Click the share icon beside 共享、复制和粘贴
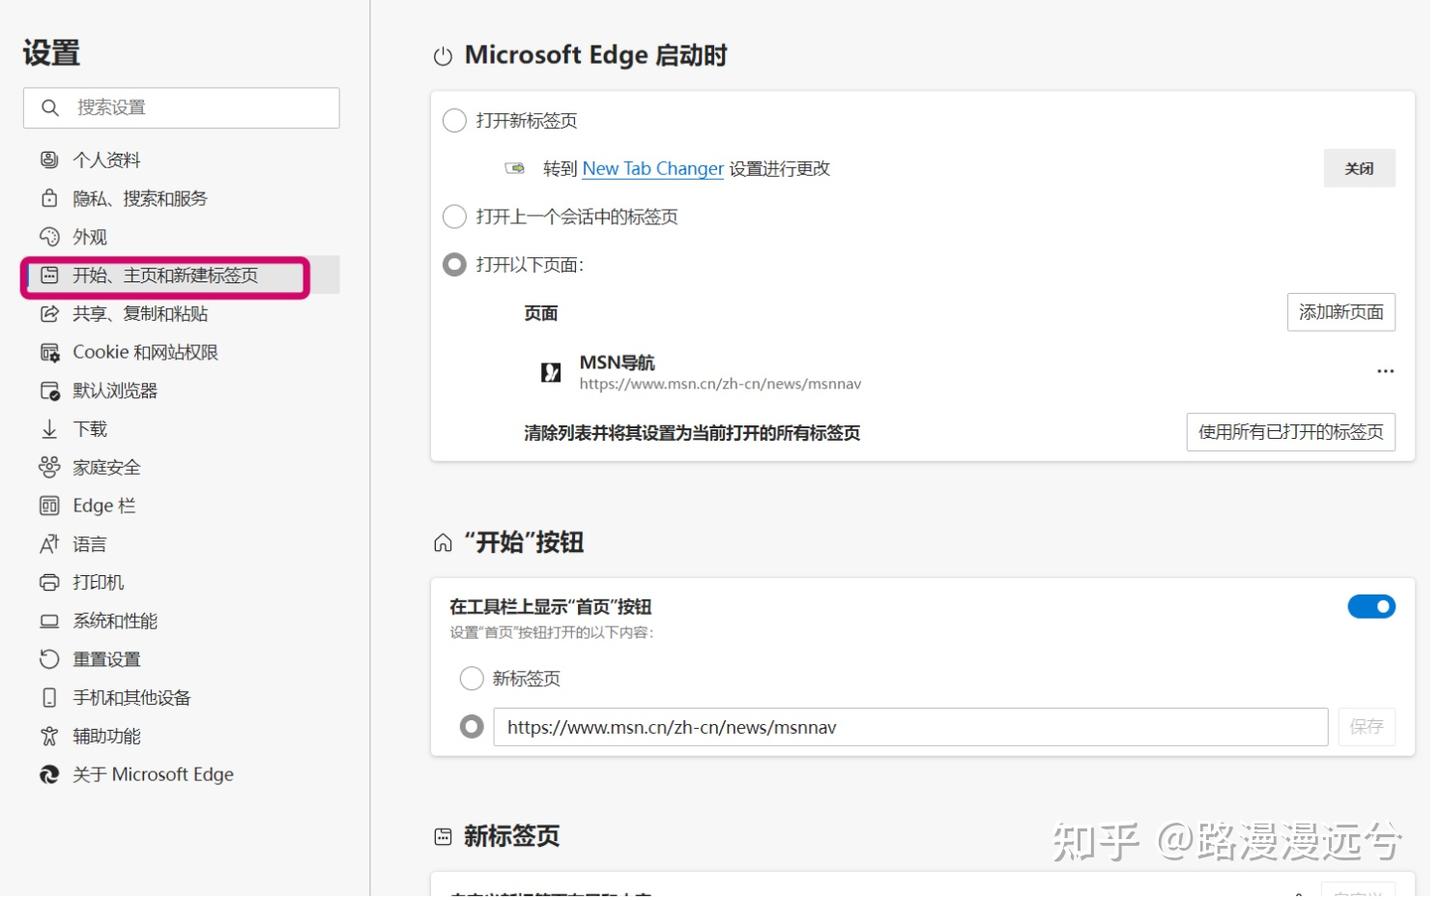 coord(49,313)
